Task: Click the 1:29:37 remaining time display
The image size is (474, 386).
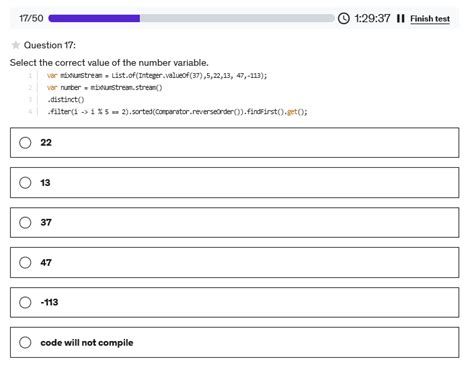Action: click(372, 18)
